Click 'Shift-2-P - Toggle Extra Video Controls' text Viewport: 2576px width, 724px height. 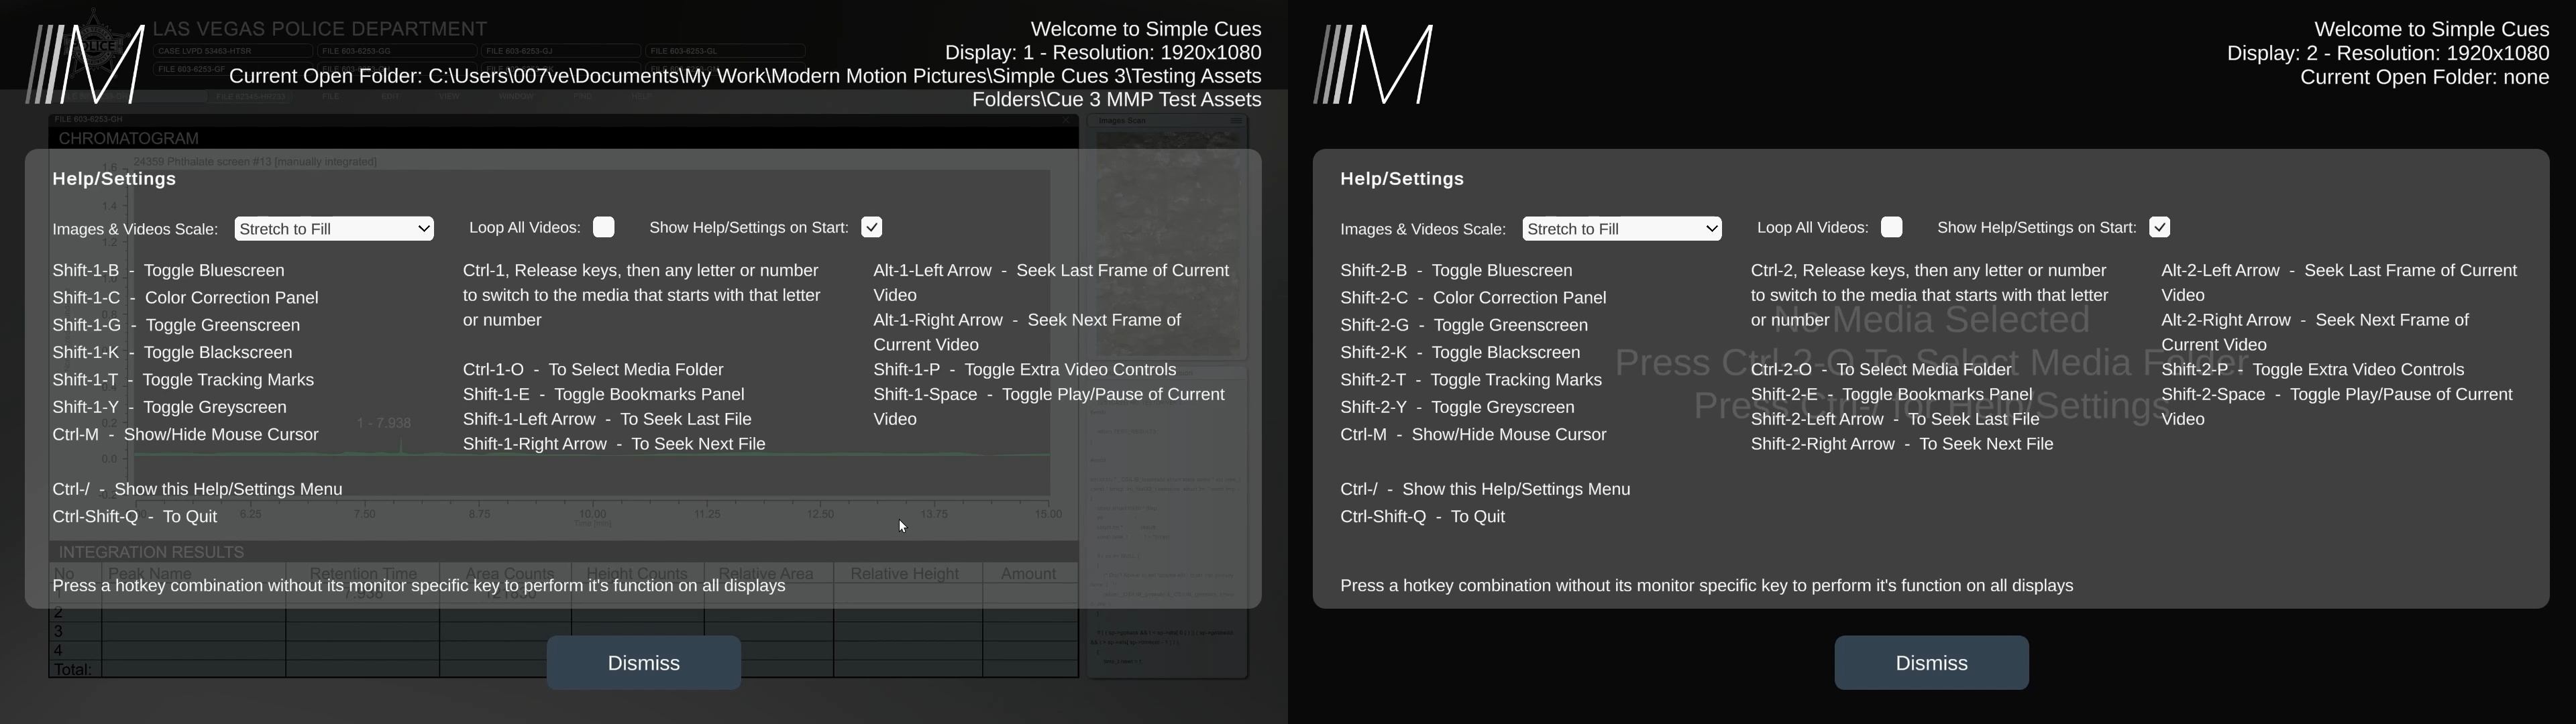click(x=2313, y=370)
